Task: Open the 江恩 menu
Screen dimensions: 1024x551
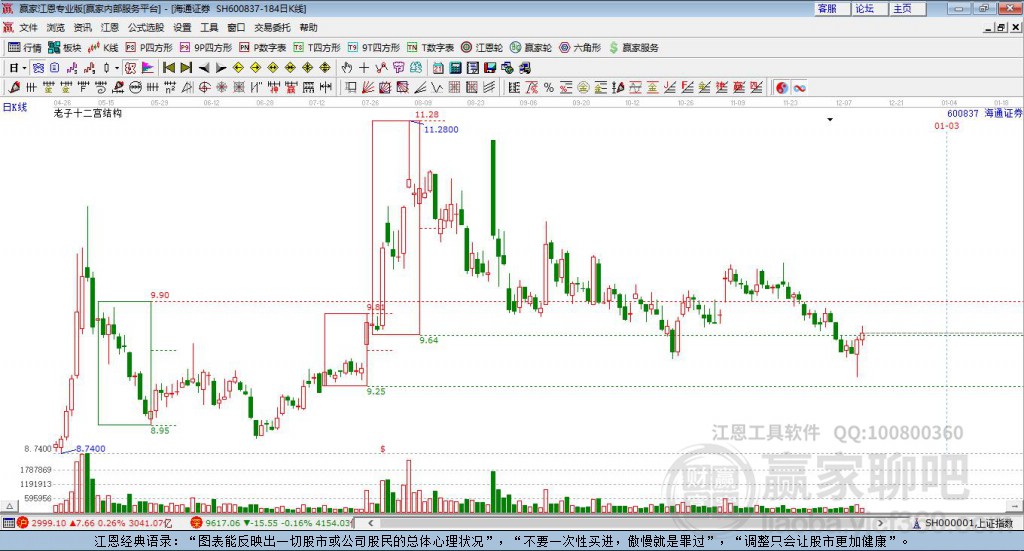Action: coord(110,27)
